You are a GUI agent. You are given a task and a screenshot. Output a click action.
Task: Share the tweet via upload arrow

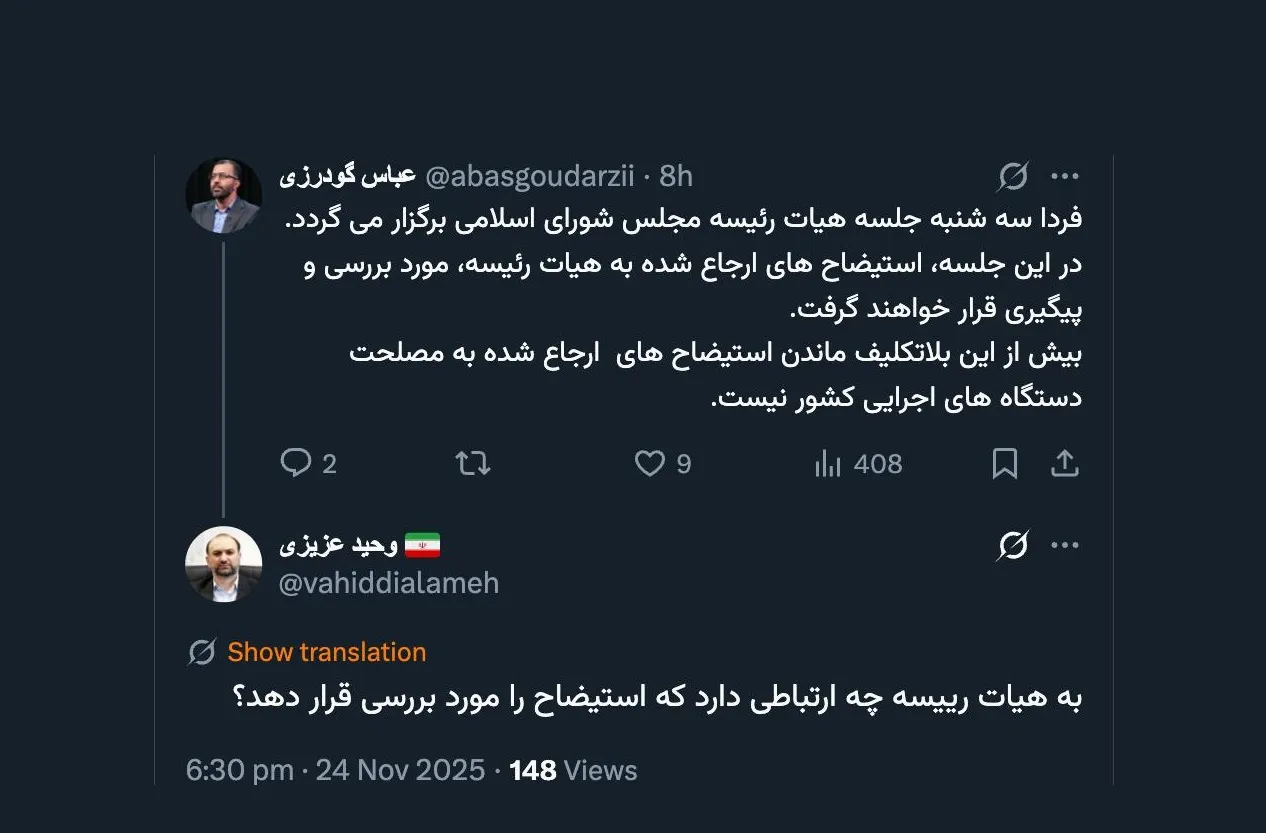[x=1066, y=463]
